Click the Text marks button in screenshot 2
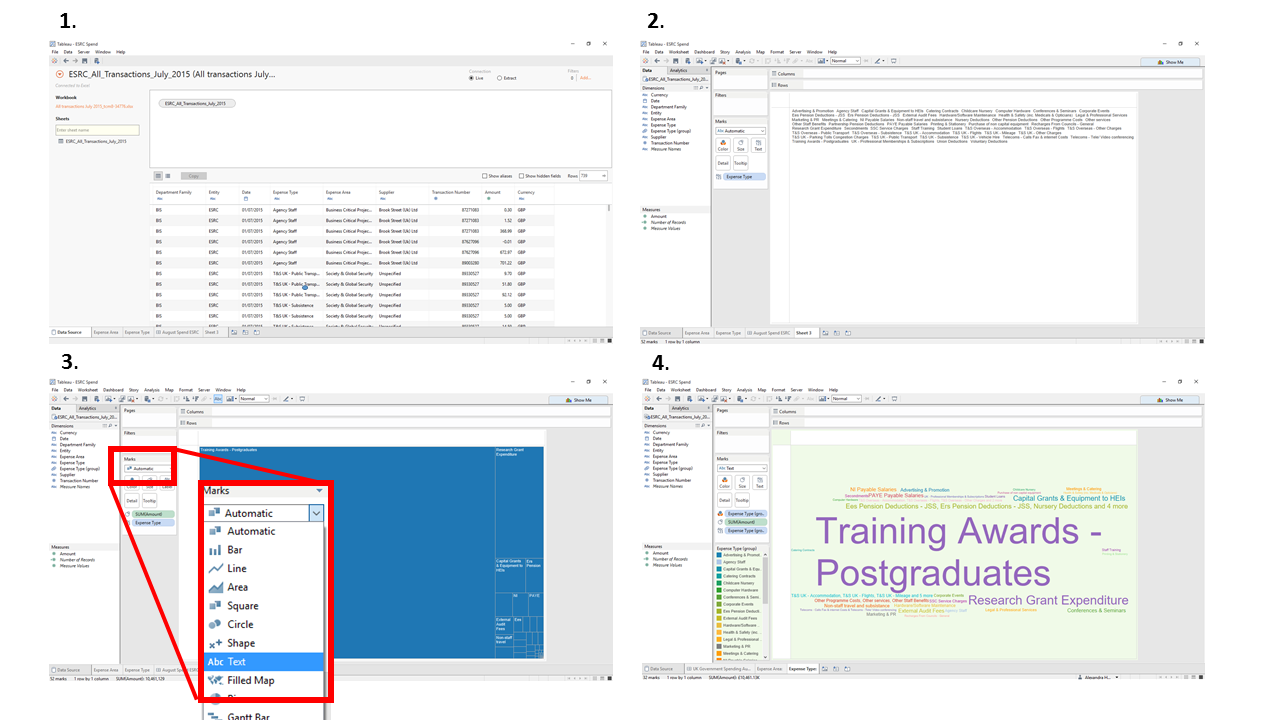 pyautogui.click(x=758, y=146)
